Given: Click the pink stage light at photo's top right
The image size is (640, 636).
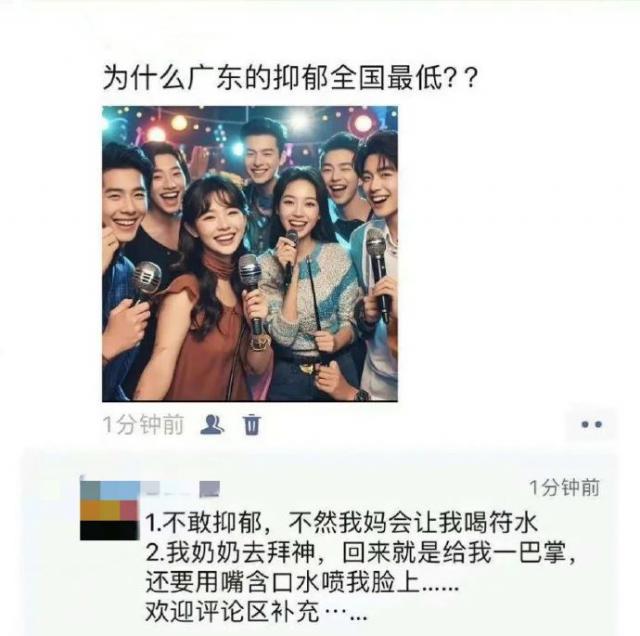Looking at the screenshot, I should click(x=363, y=122).
